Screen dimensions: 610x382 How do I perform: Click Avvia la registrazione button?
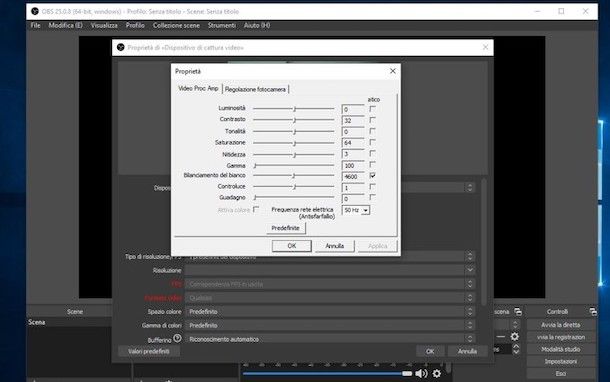561,337
